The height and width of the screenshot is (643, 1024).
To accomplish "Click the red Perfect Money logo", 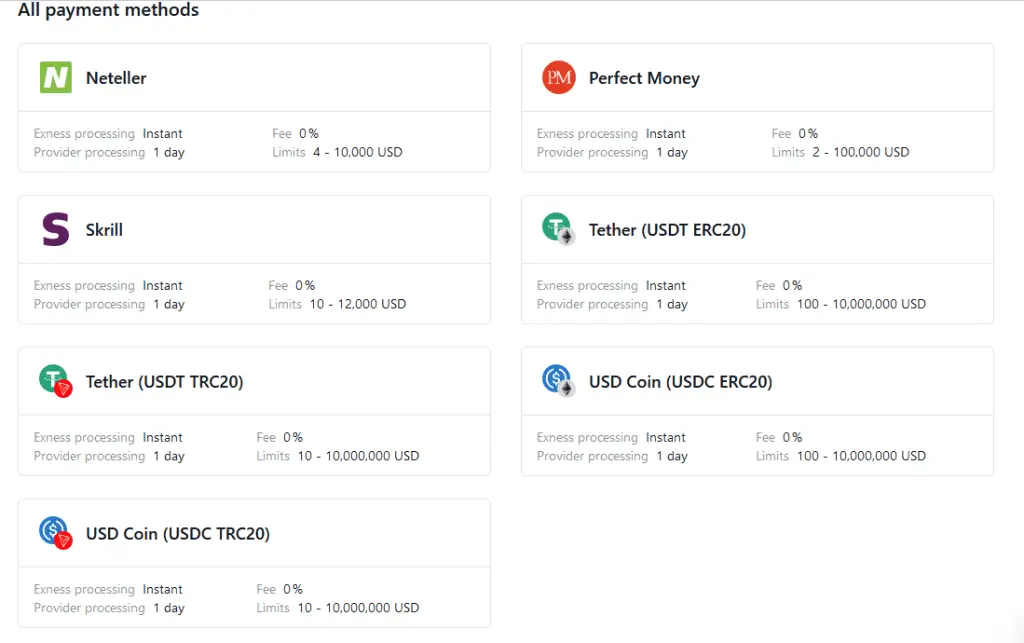I will tap(559, 78).
